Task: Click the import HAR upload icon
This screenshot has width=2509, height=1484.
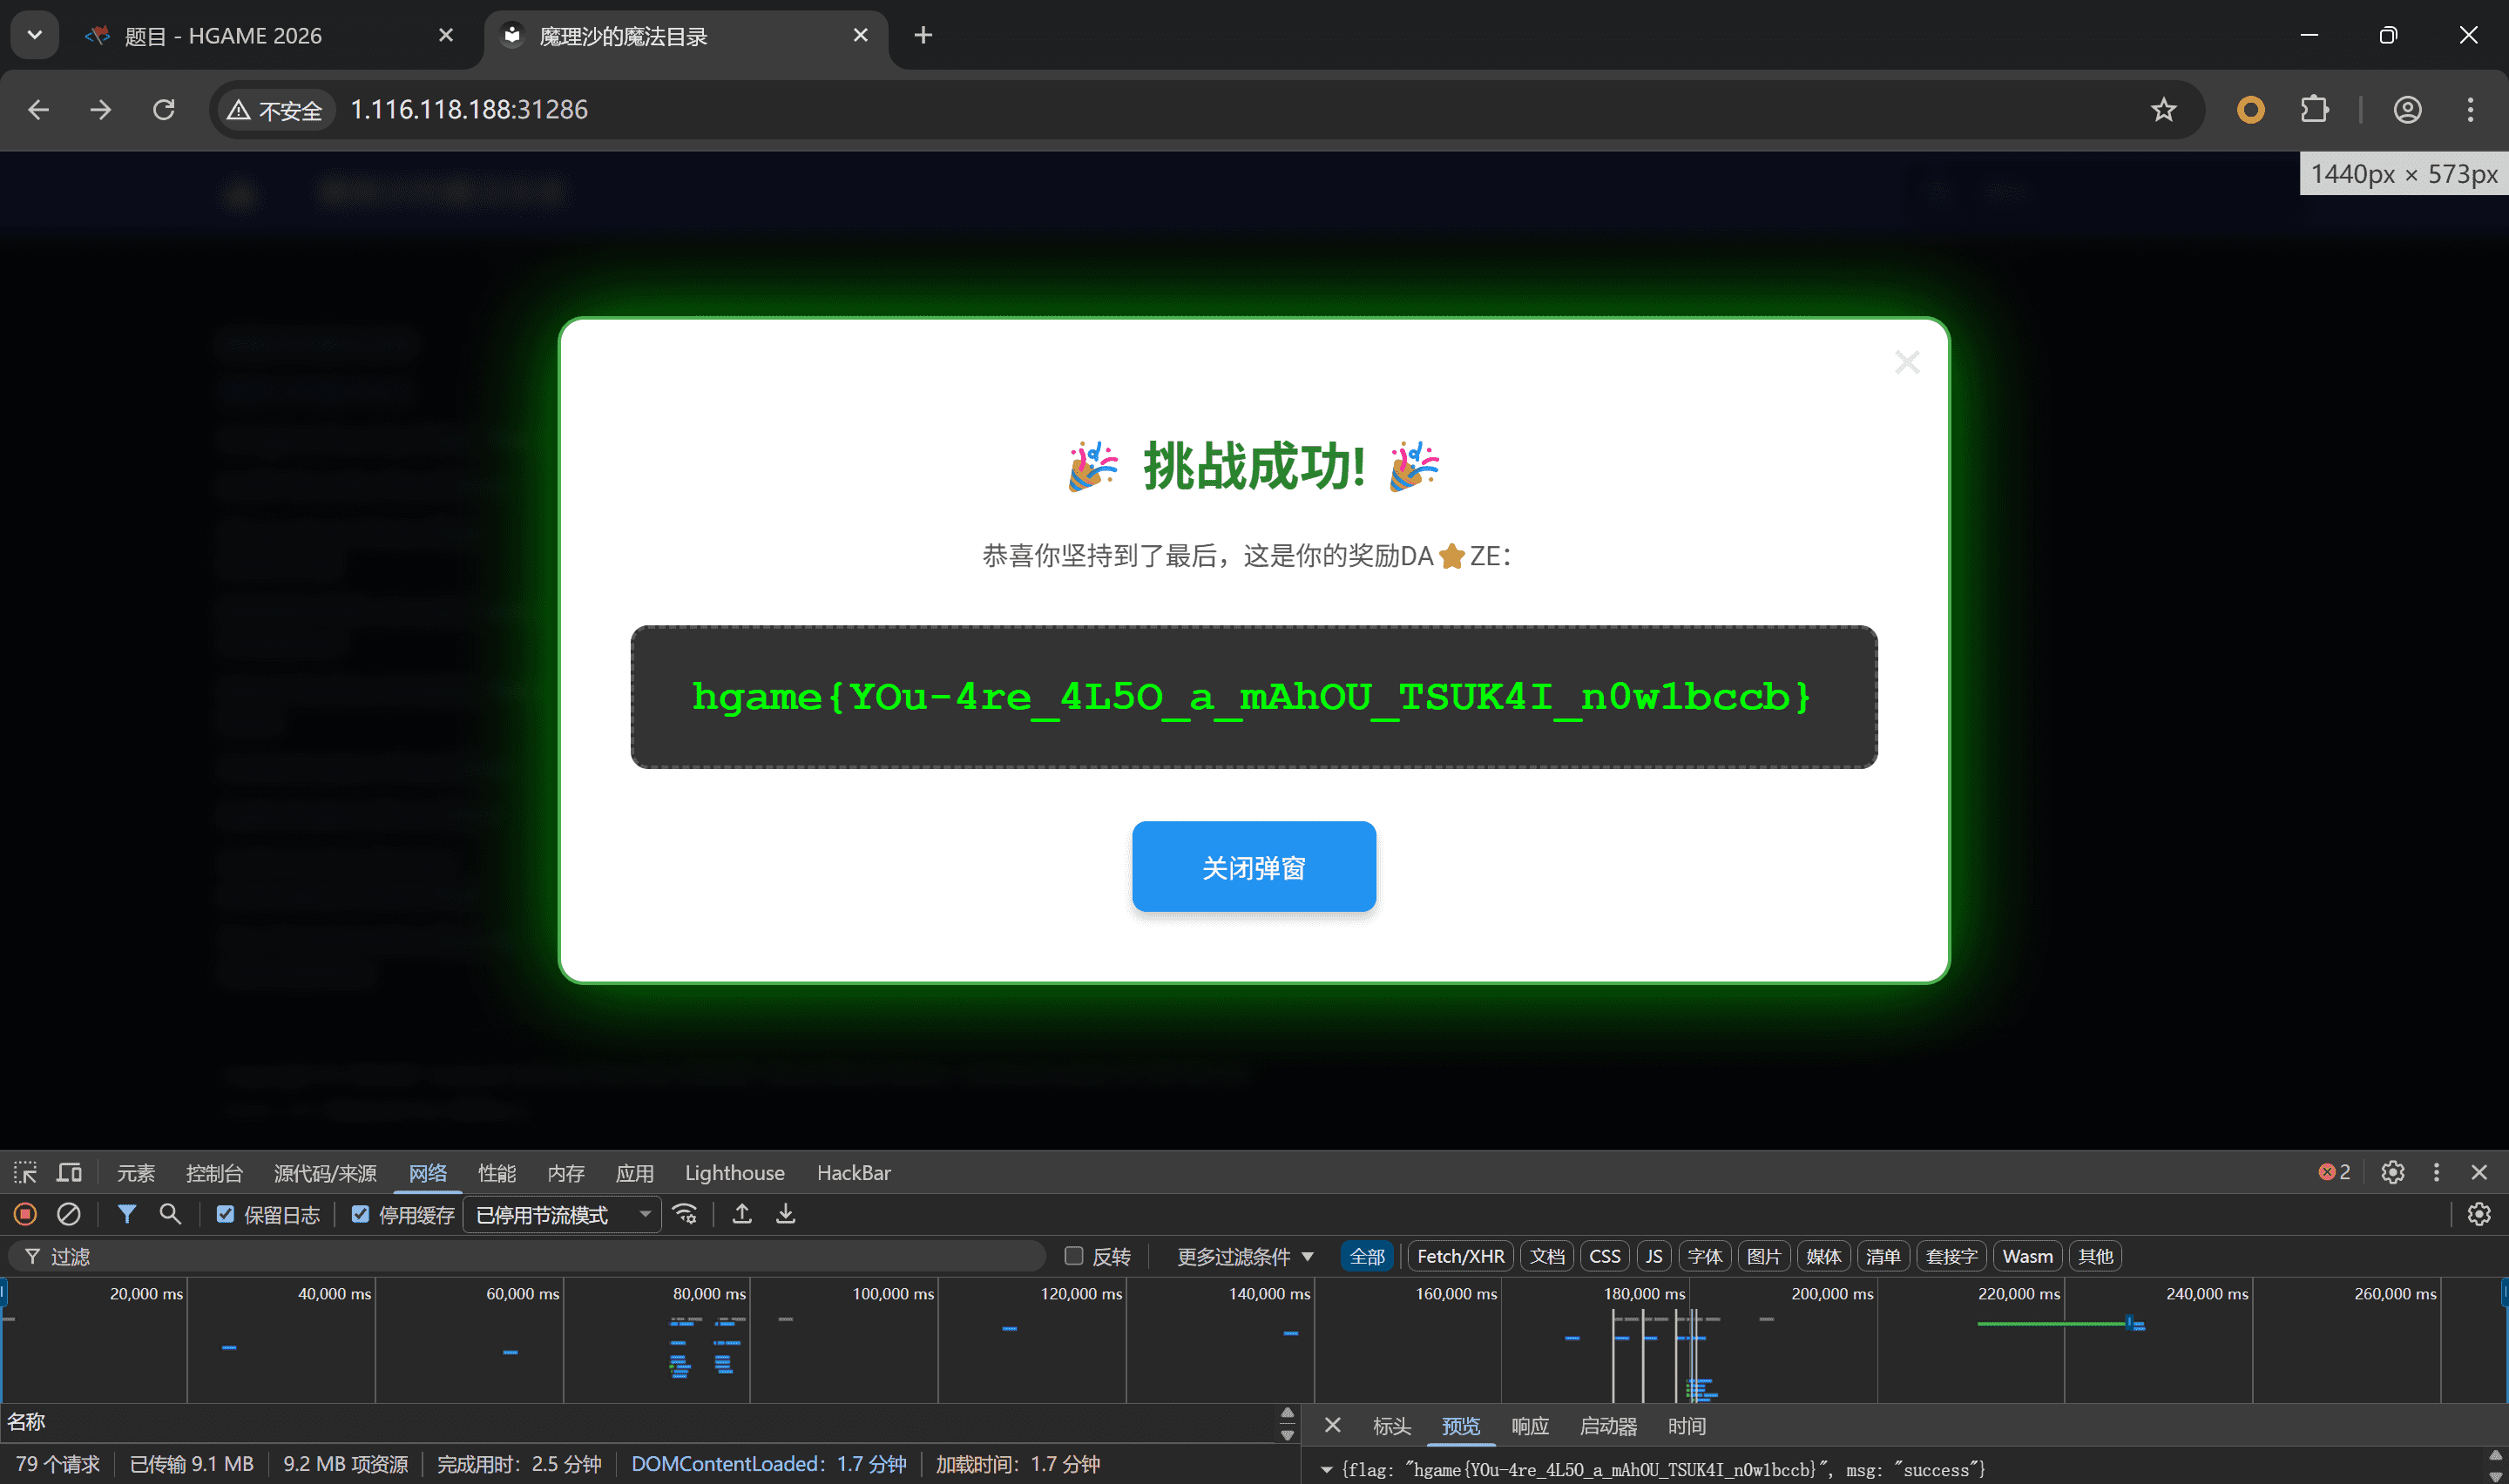Action: point(742,1214)
